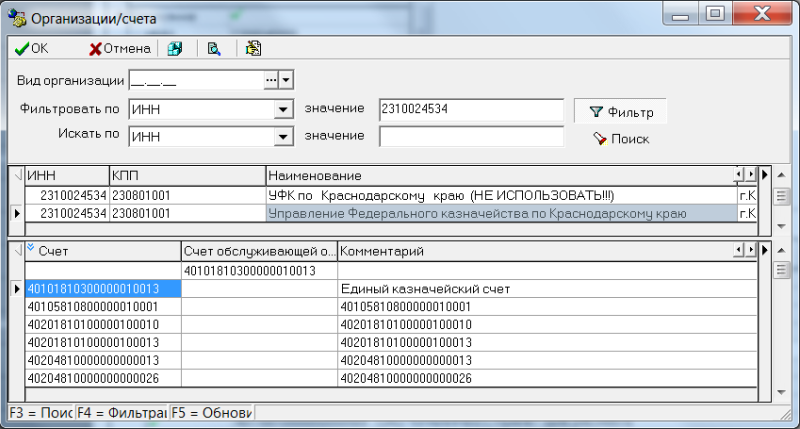This screenshot has height=429, width=800.
Task: Apply filter with the Фильтр button
Action: click(x=620, y=112)
